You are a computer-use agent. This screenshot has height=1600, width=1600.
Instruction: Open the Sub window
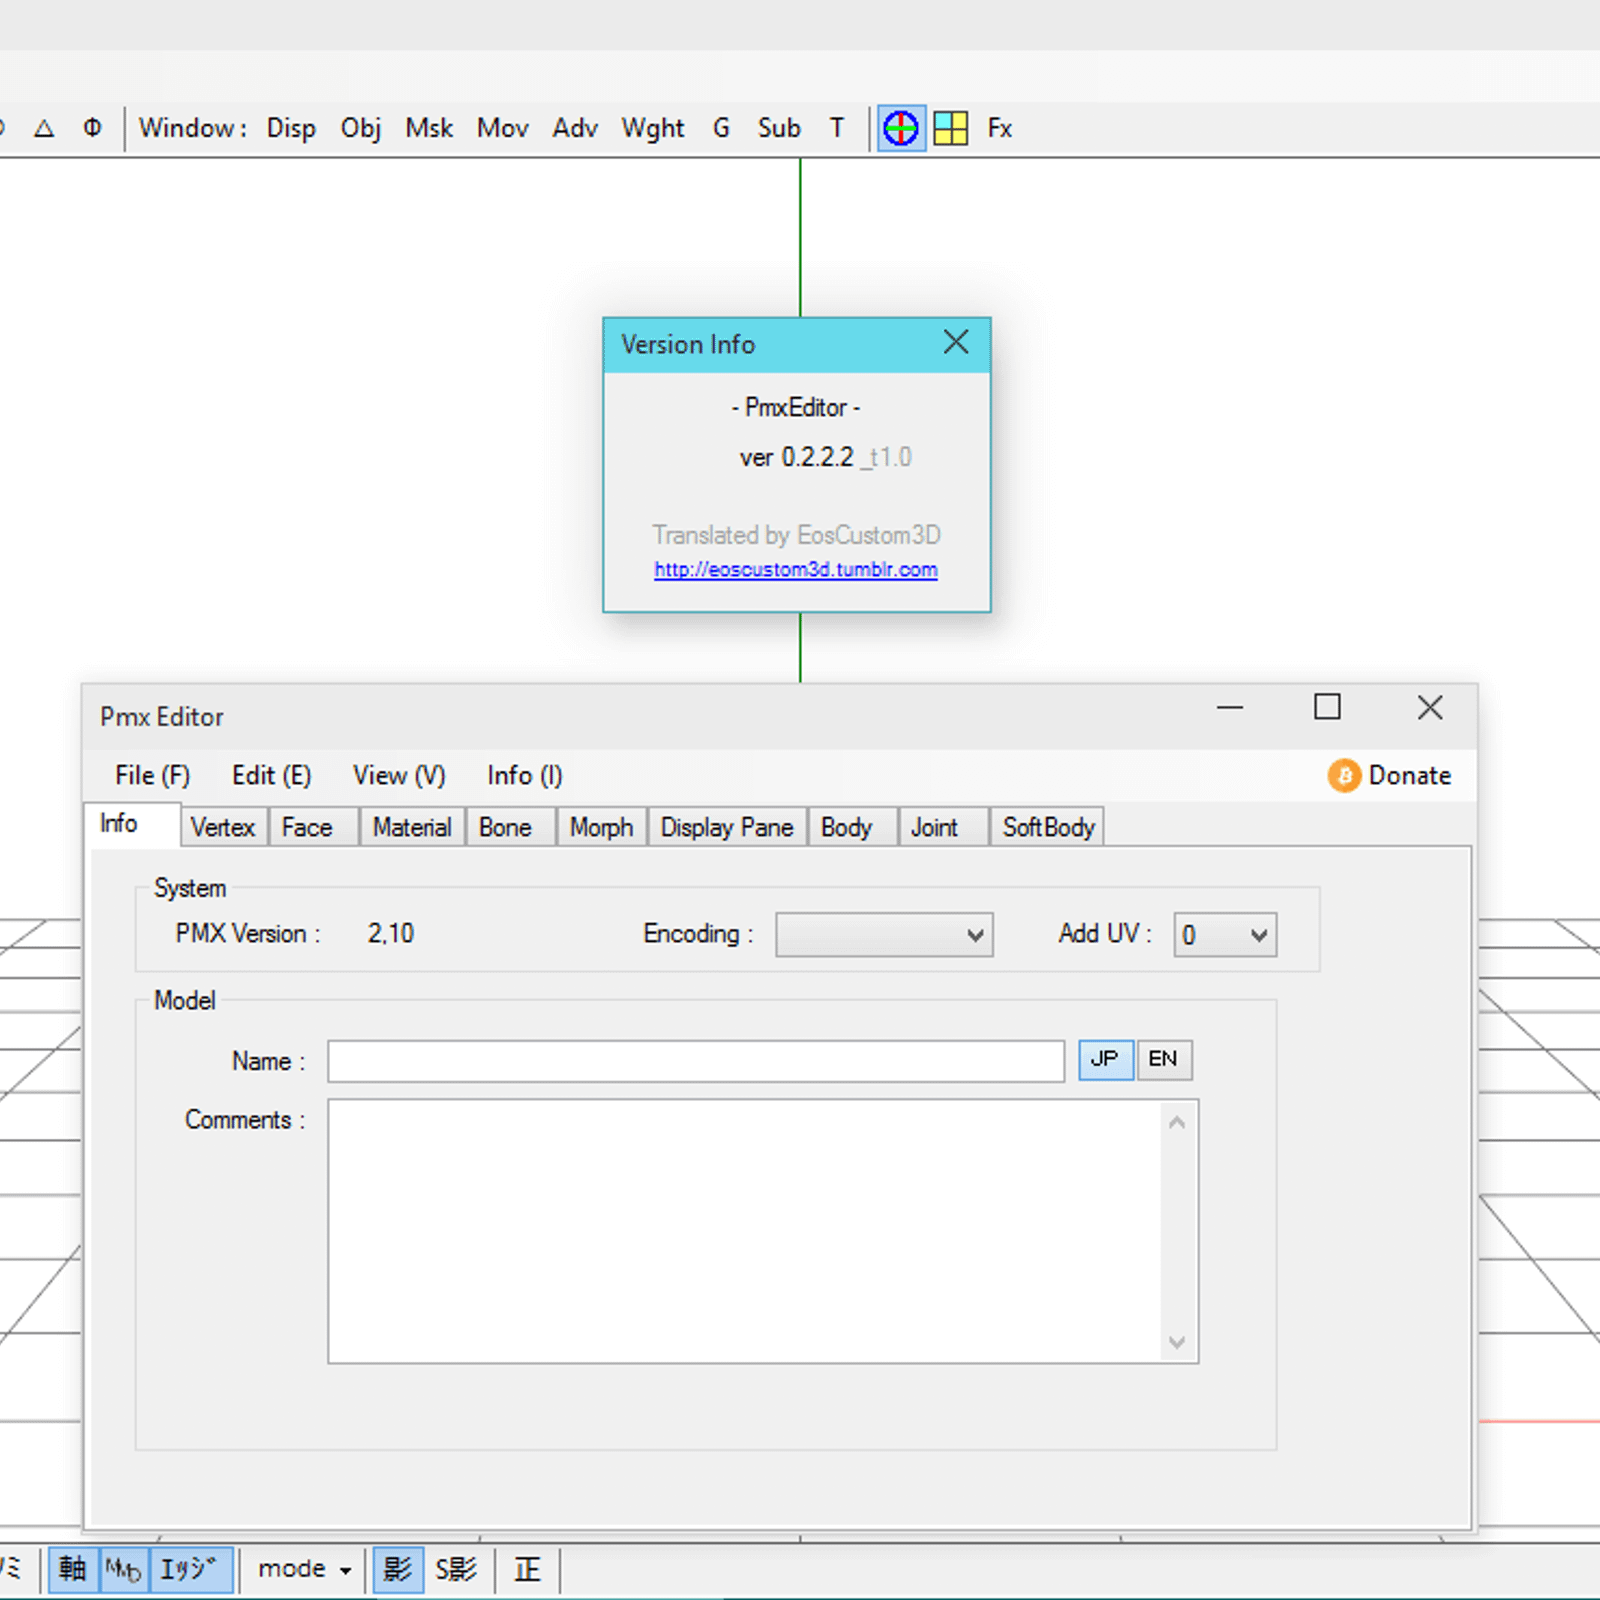point(779,128)
